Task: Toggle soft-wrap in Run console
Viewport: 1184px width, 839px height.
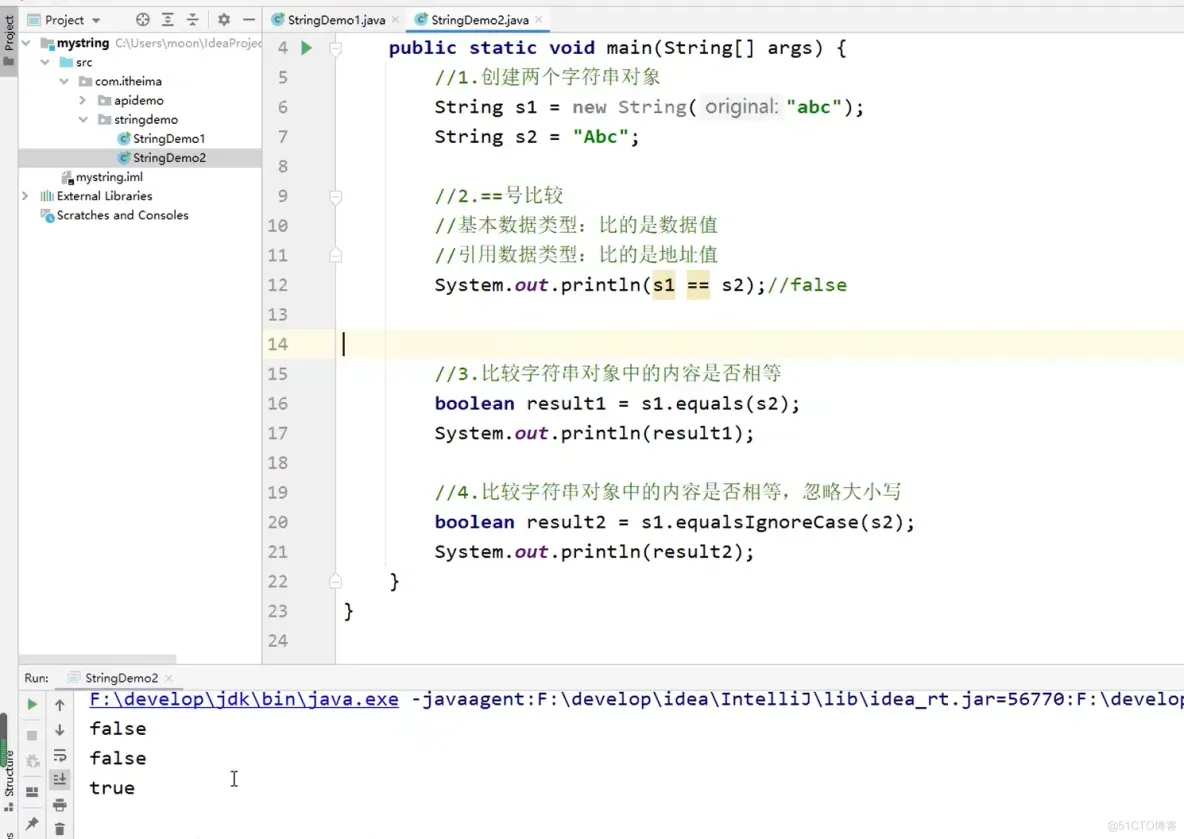Action: coord(60,756)
